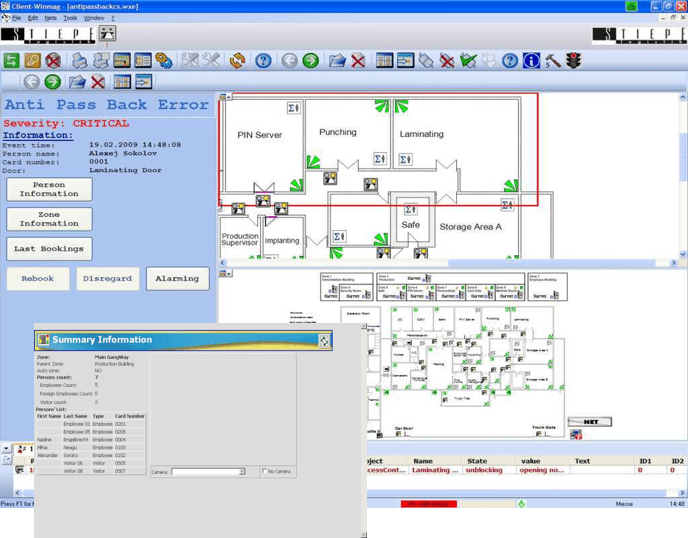Open the Window menu

click(x=94, y=18)
